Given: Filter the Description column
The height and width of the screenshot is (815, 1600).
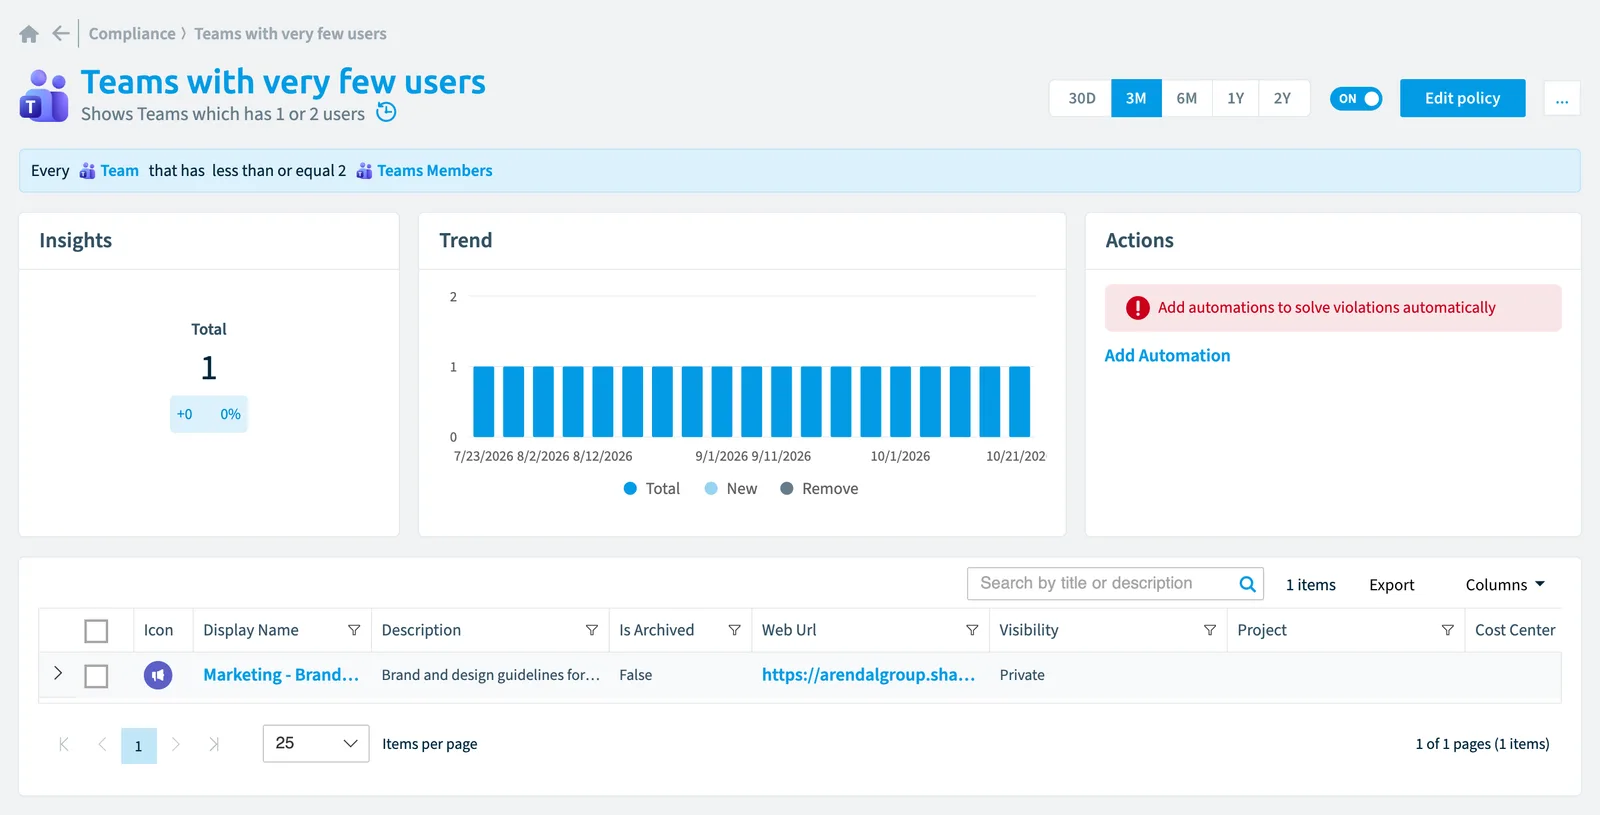Looking at the screenshot, I should pyautogui.click(x=592, y=630).
